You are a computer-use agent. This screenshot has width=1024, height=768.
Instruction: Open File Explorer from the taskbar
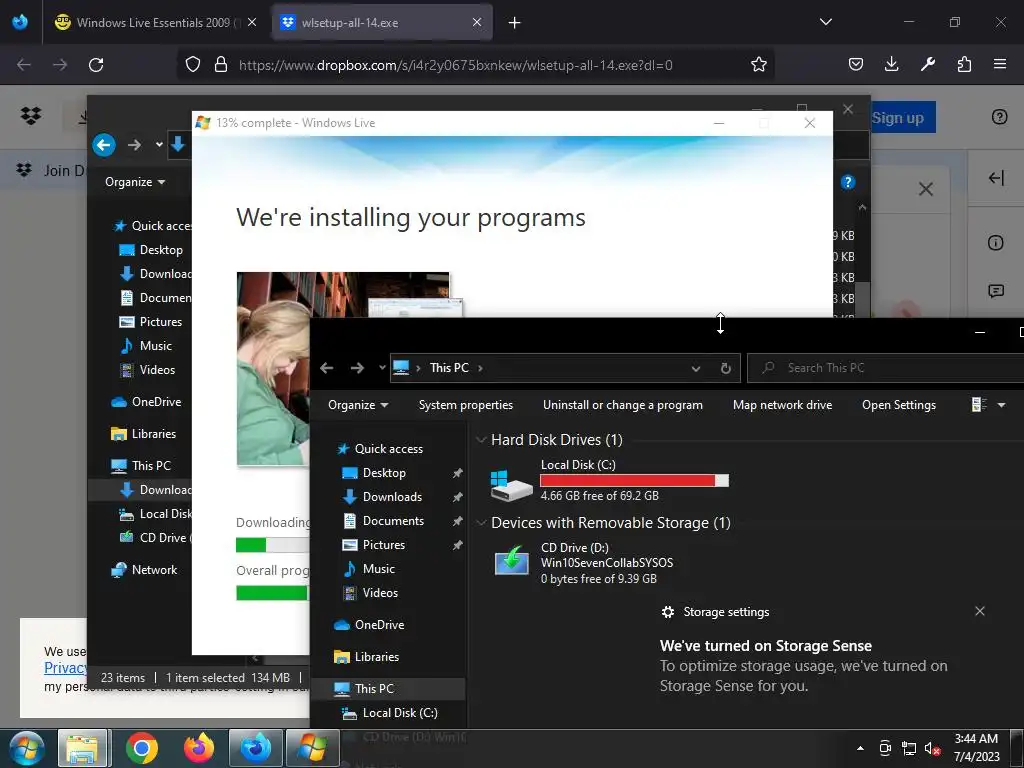82,748
